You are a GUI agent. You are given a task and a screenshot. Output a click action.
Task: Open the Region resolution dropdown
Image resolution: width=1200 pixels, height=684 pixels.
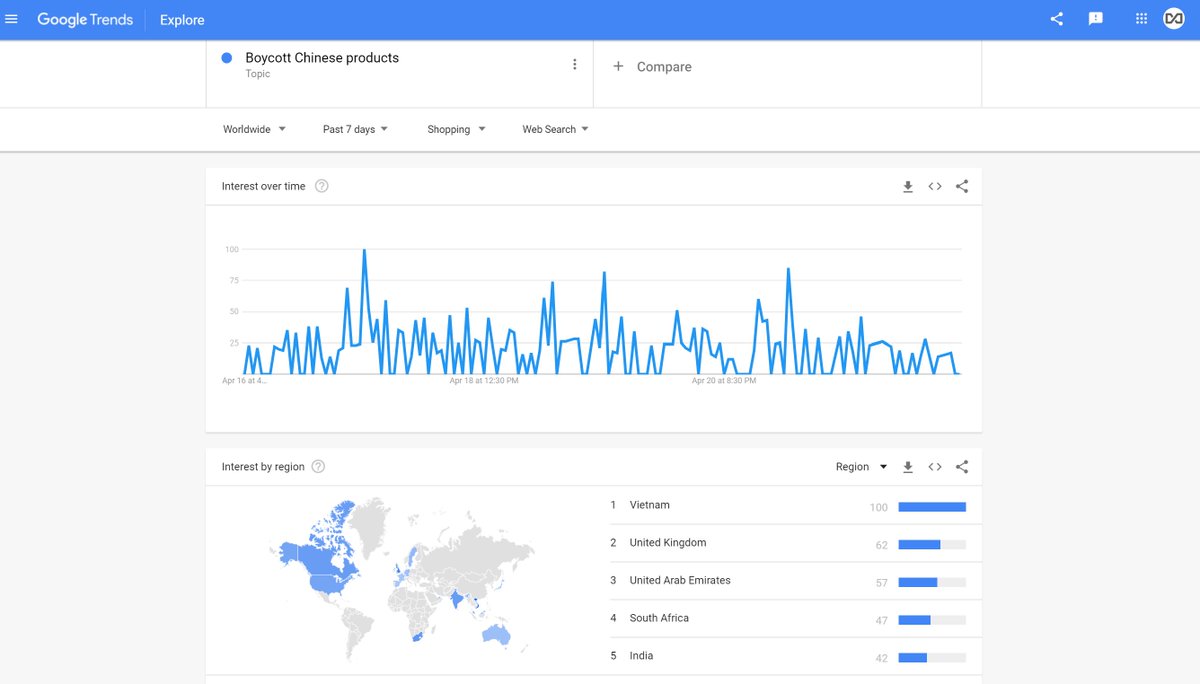click(x=861, y=467)
